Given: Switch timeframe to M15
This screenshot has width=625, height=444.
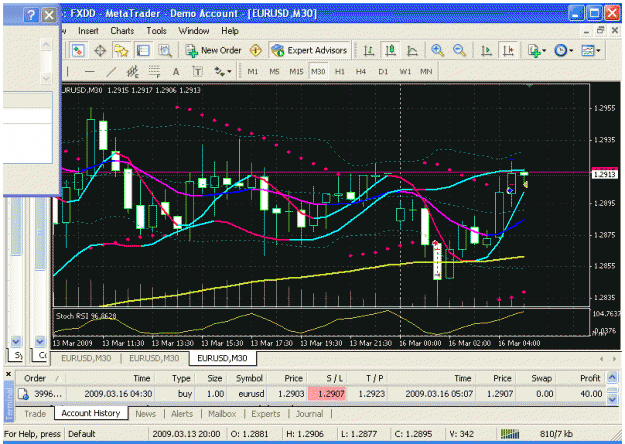Looking at the screenshot, I should coord(296,72).
